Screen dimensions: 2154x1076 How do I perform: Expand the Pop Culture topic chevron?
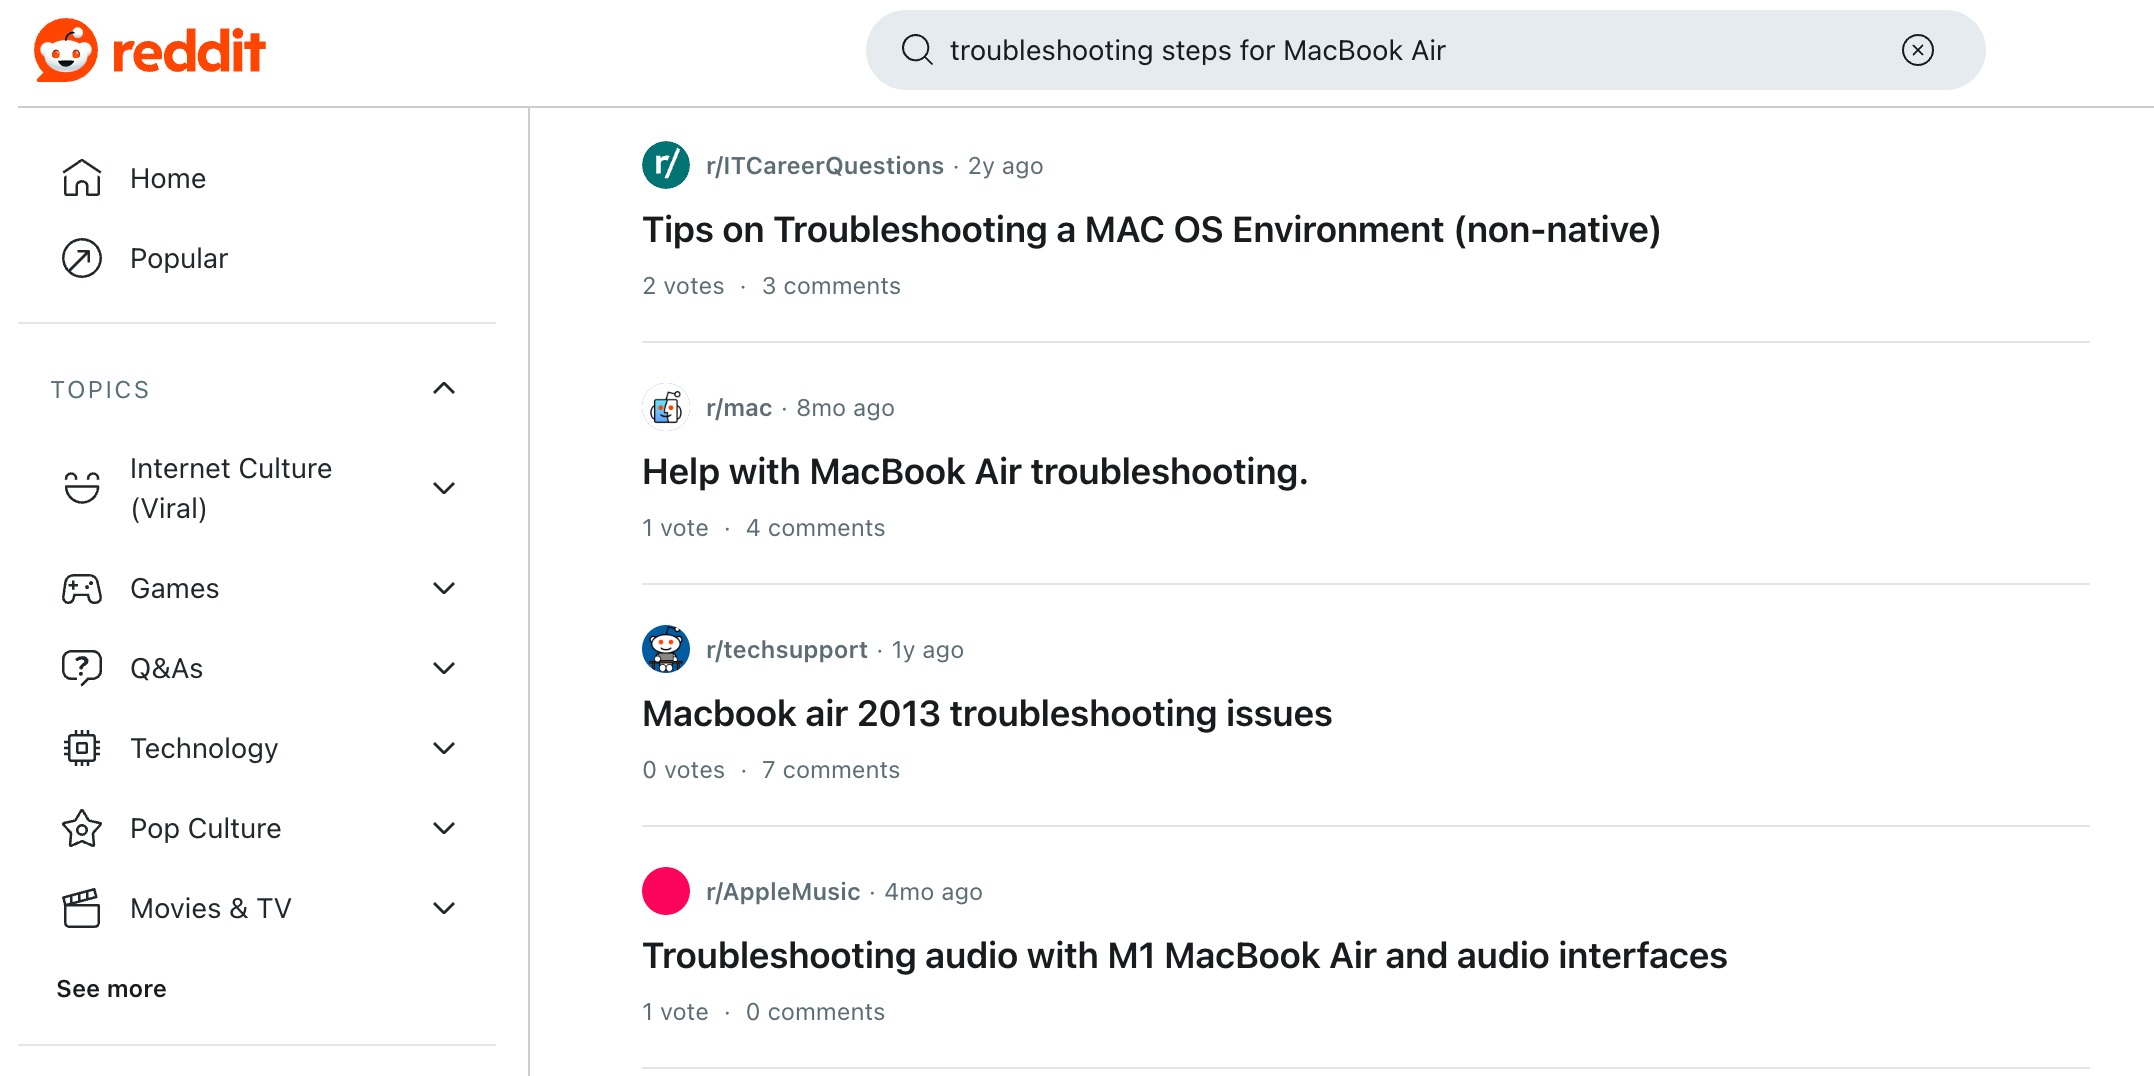[444, 828]
